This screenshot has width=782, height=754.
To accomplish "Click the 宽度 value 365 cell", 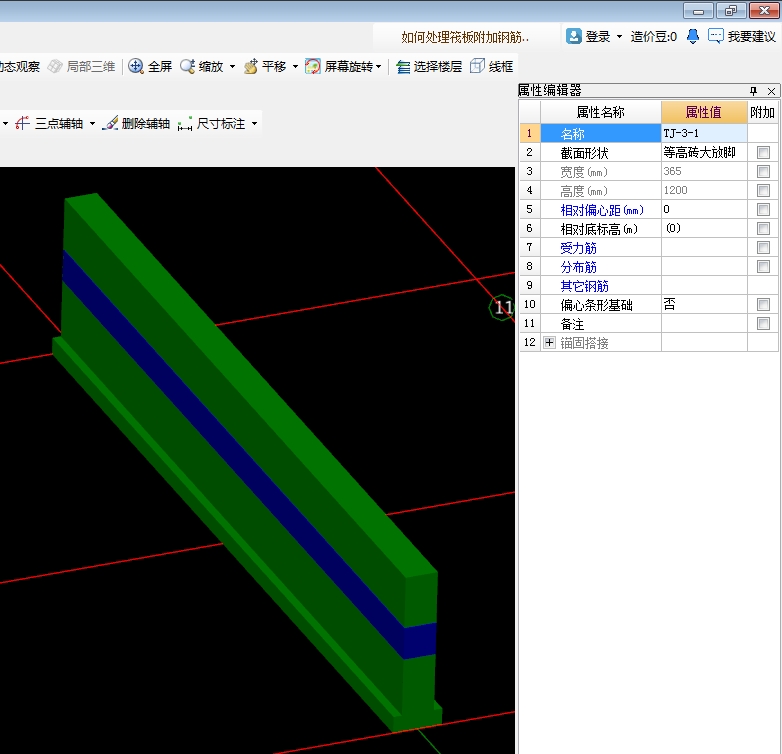I will pyautogui.click(x=704, y=172).
